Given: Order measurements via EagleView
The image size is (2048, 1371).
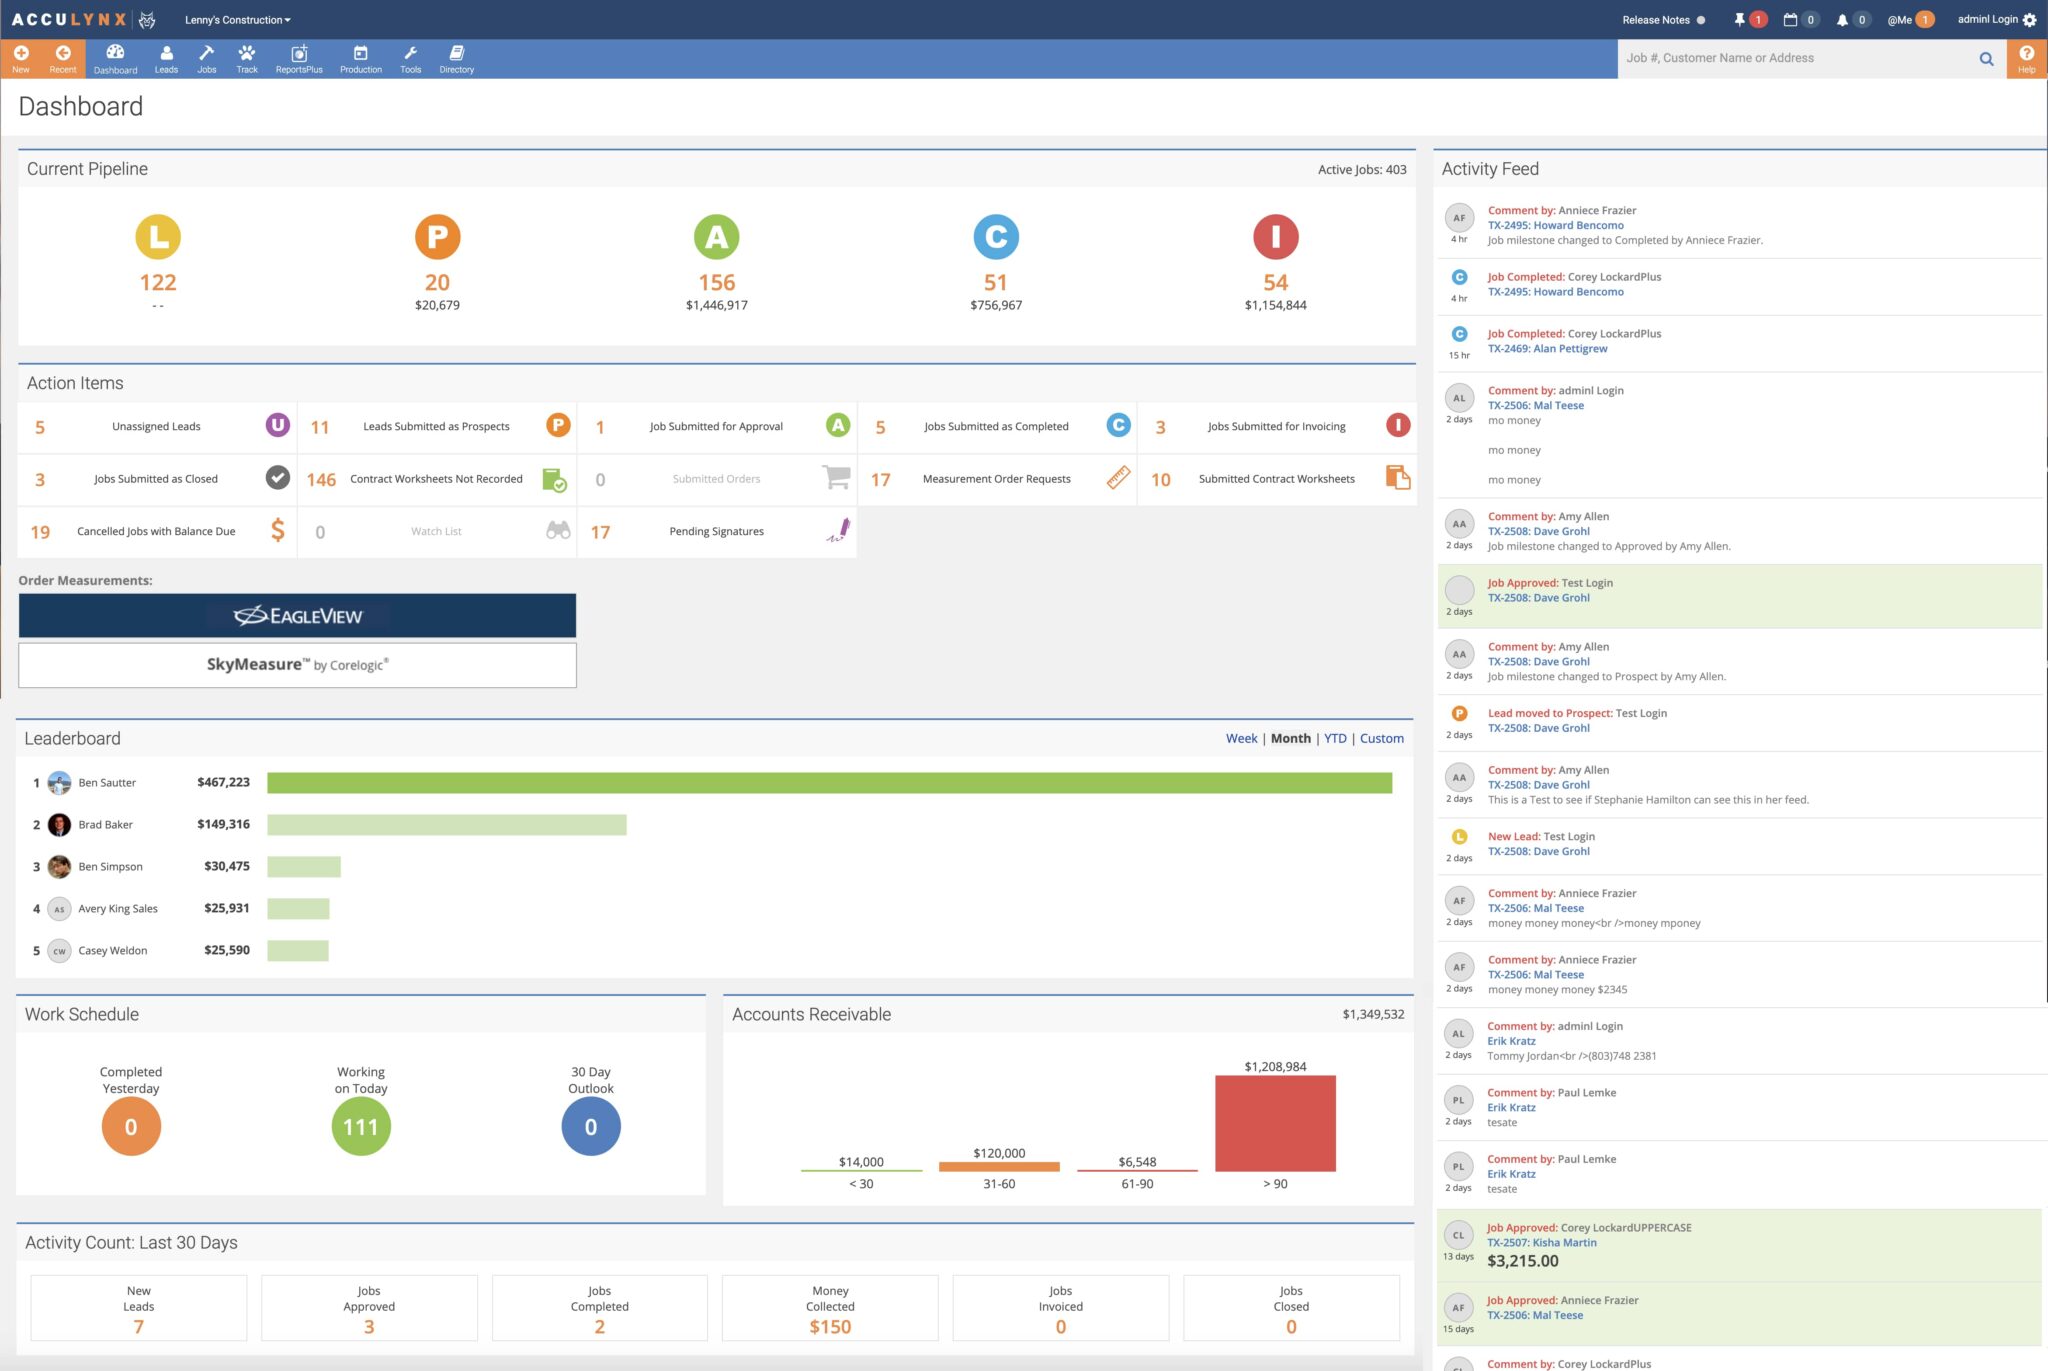Looking at the screenshot, I should tap(297, 615).
